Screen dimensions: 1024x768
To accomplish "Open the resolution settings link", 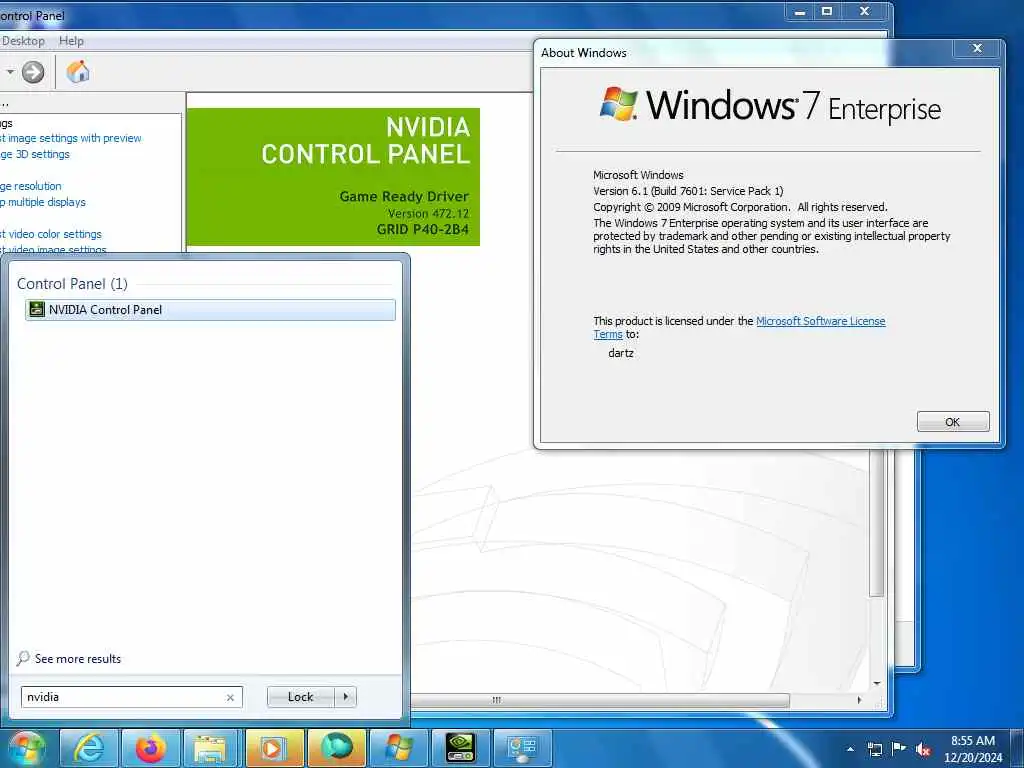I will [x=31, y=186].
